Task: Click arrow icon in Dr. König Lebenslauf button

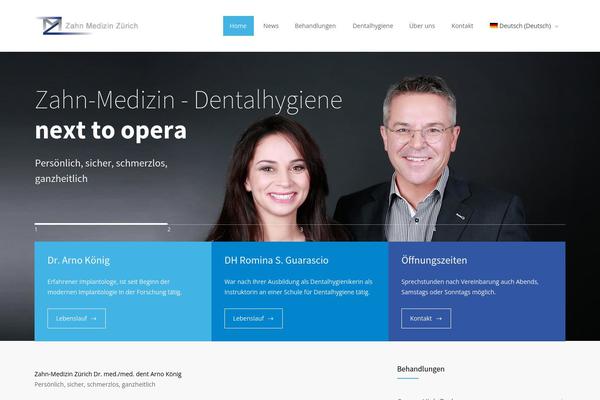Action: point(93,318)
